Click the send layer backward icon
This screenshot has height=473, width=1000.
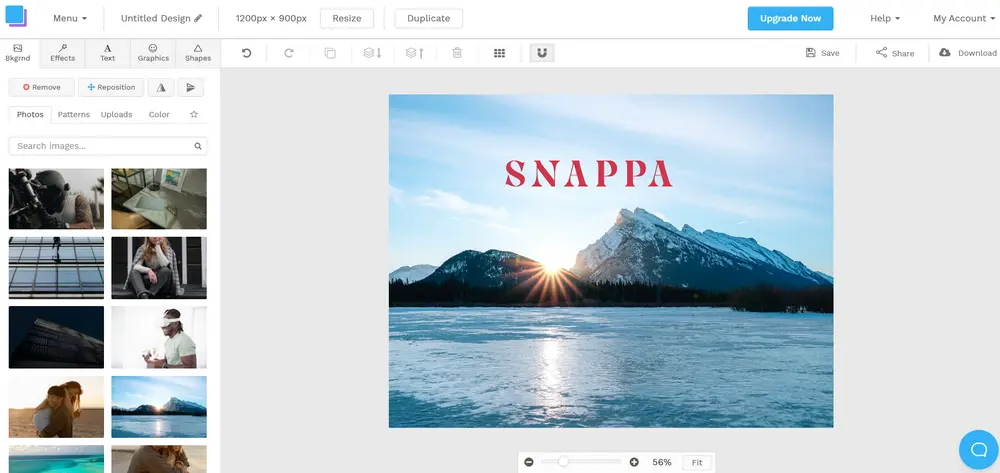click(x=372, y=53)
